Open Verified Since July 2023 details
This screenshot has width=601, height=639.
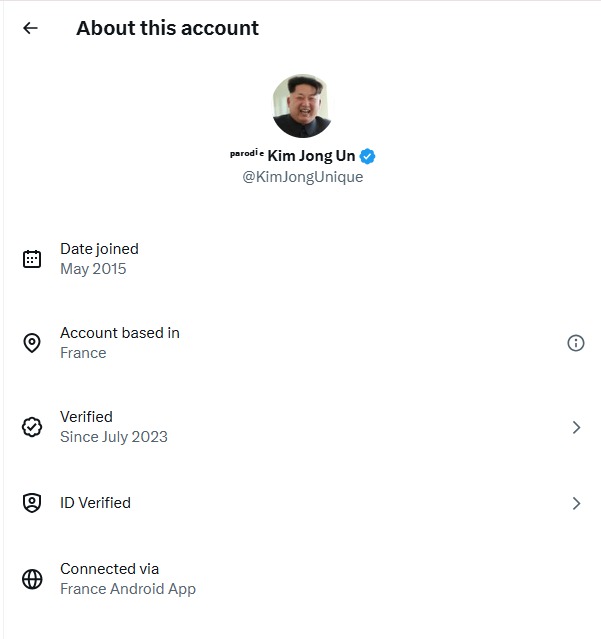click(113, 427)
